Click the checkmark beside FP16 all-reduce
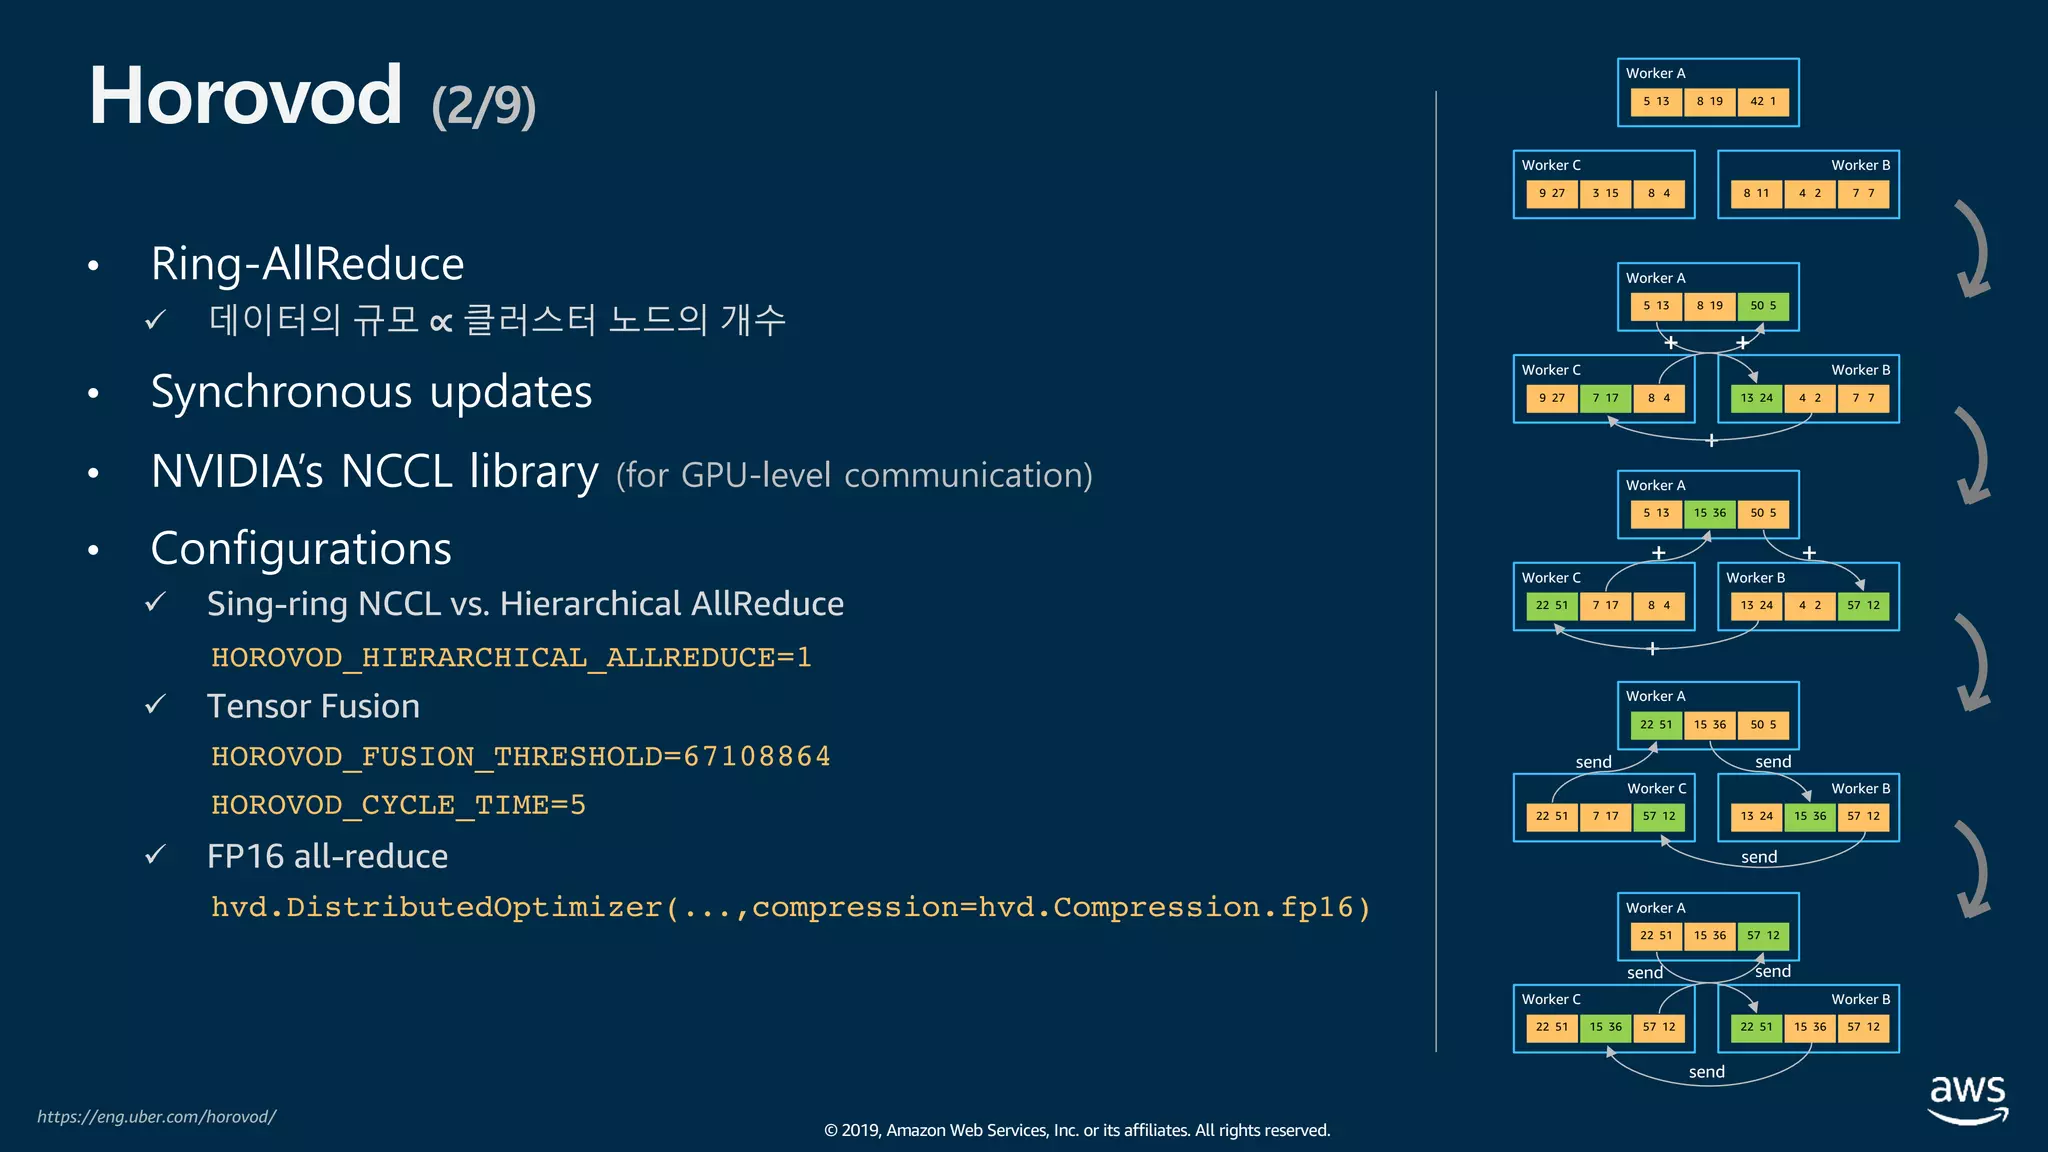This screenshot has width=2048, height=1152. click(156, 855)
